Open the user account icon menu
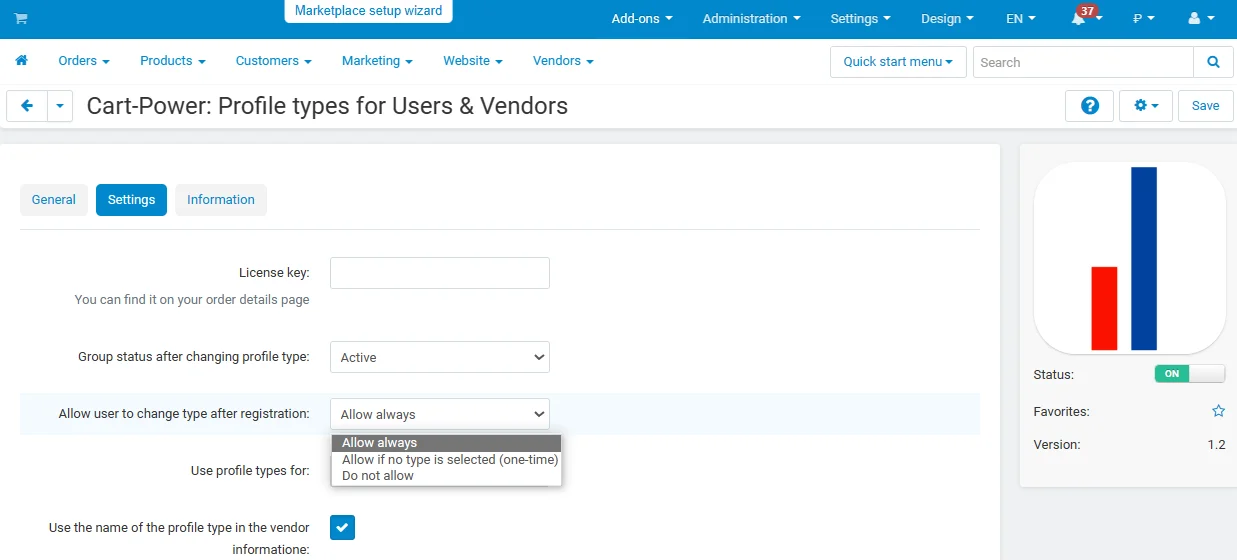The height and width of the screenshot is (560, 1237). [x=1198, y=19]
